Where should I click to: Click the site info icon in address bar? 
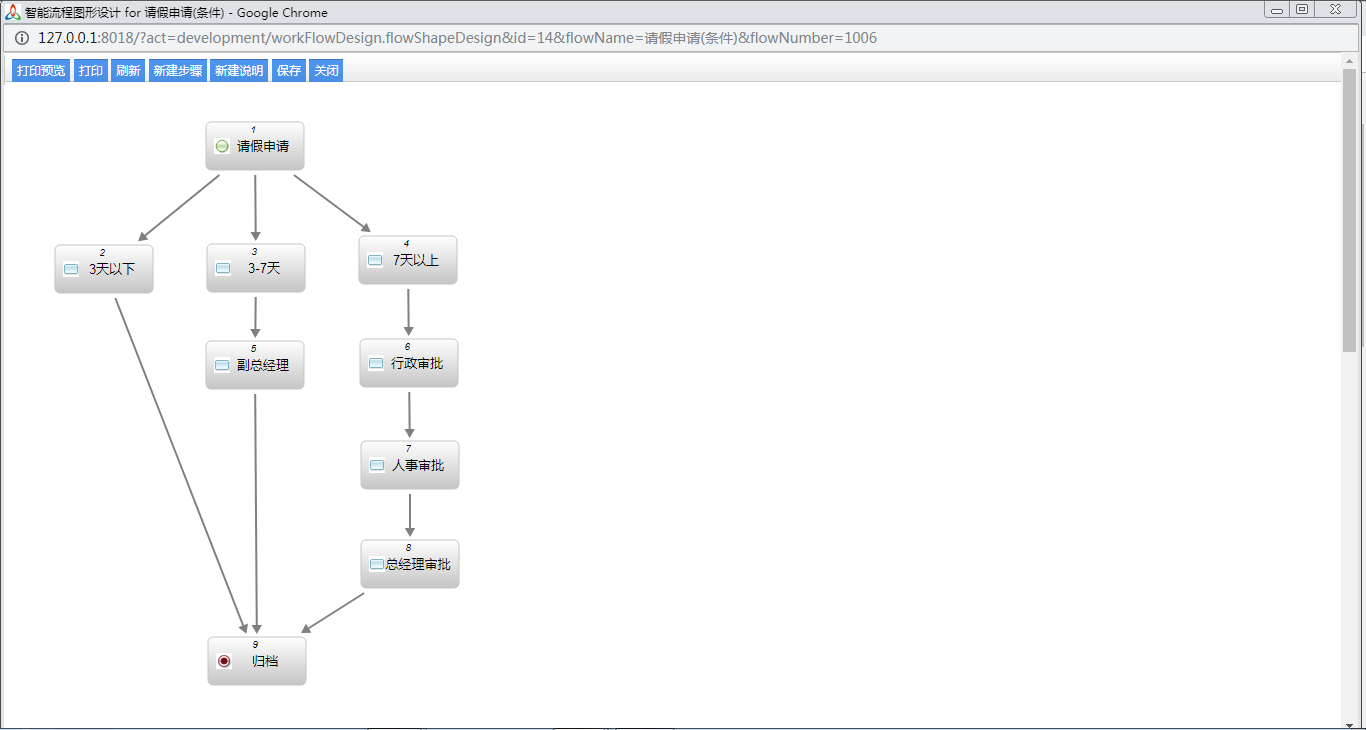pos(22,38)
